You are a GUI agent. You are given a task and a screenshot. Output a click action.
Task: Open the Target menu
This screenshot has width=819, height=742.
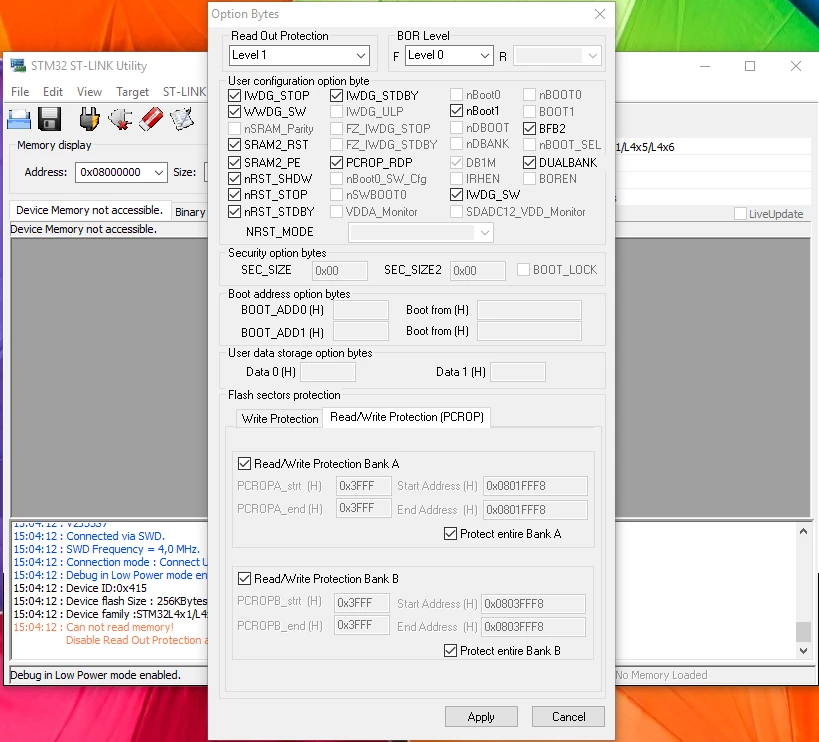coord(132,92)
